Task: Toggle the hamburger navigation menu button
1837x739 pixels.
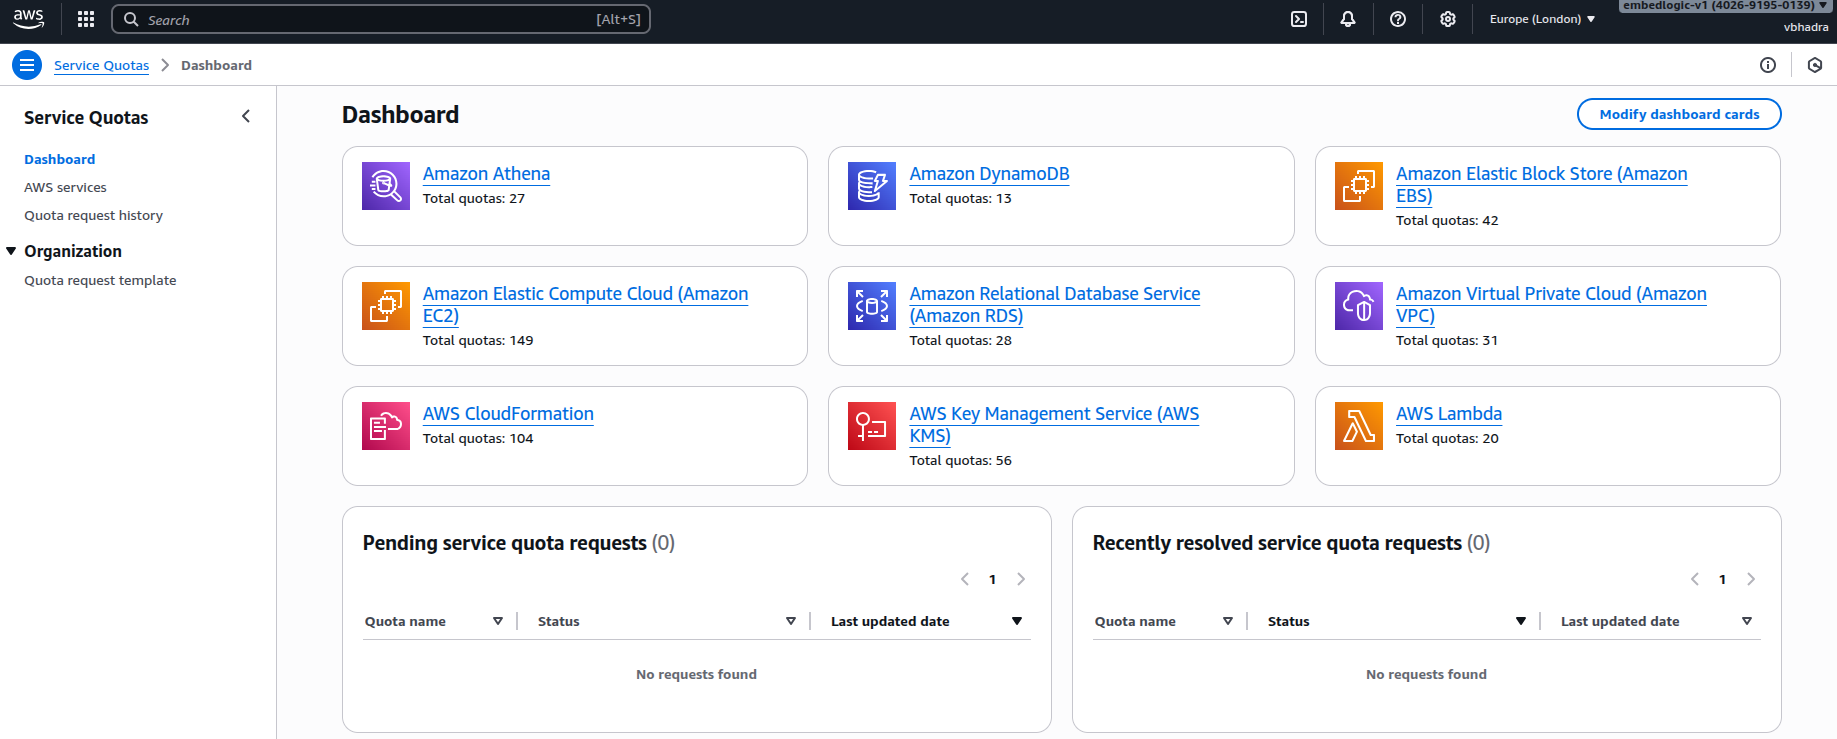Action: point(27,65)
